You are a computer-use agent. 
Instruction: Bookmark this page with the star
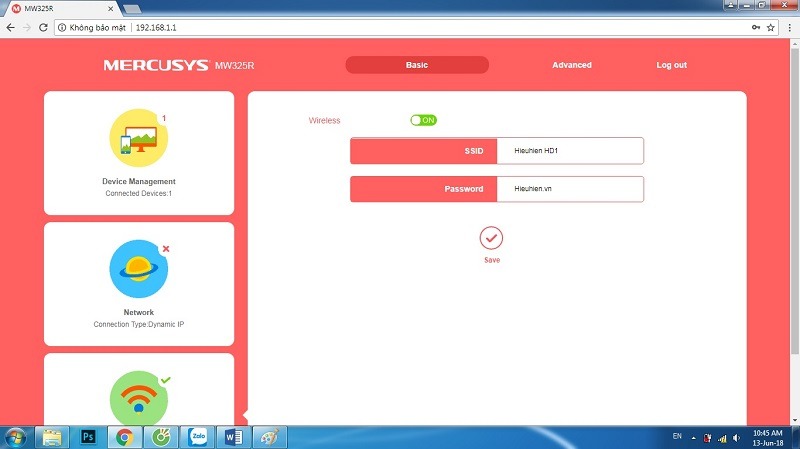771,28
